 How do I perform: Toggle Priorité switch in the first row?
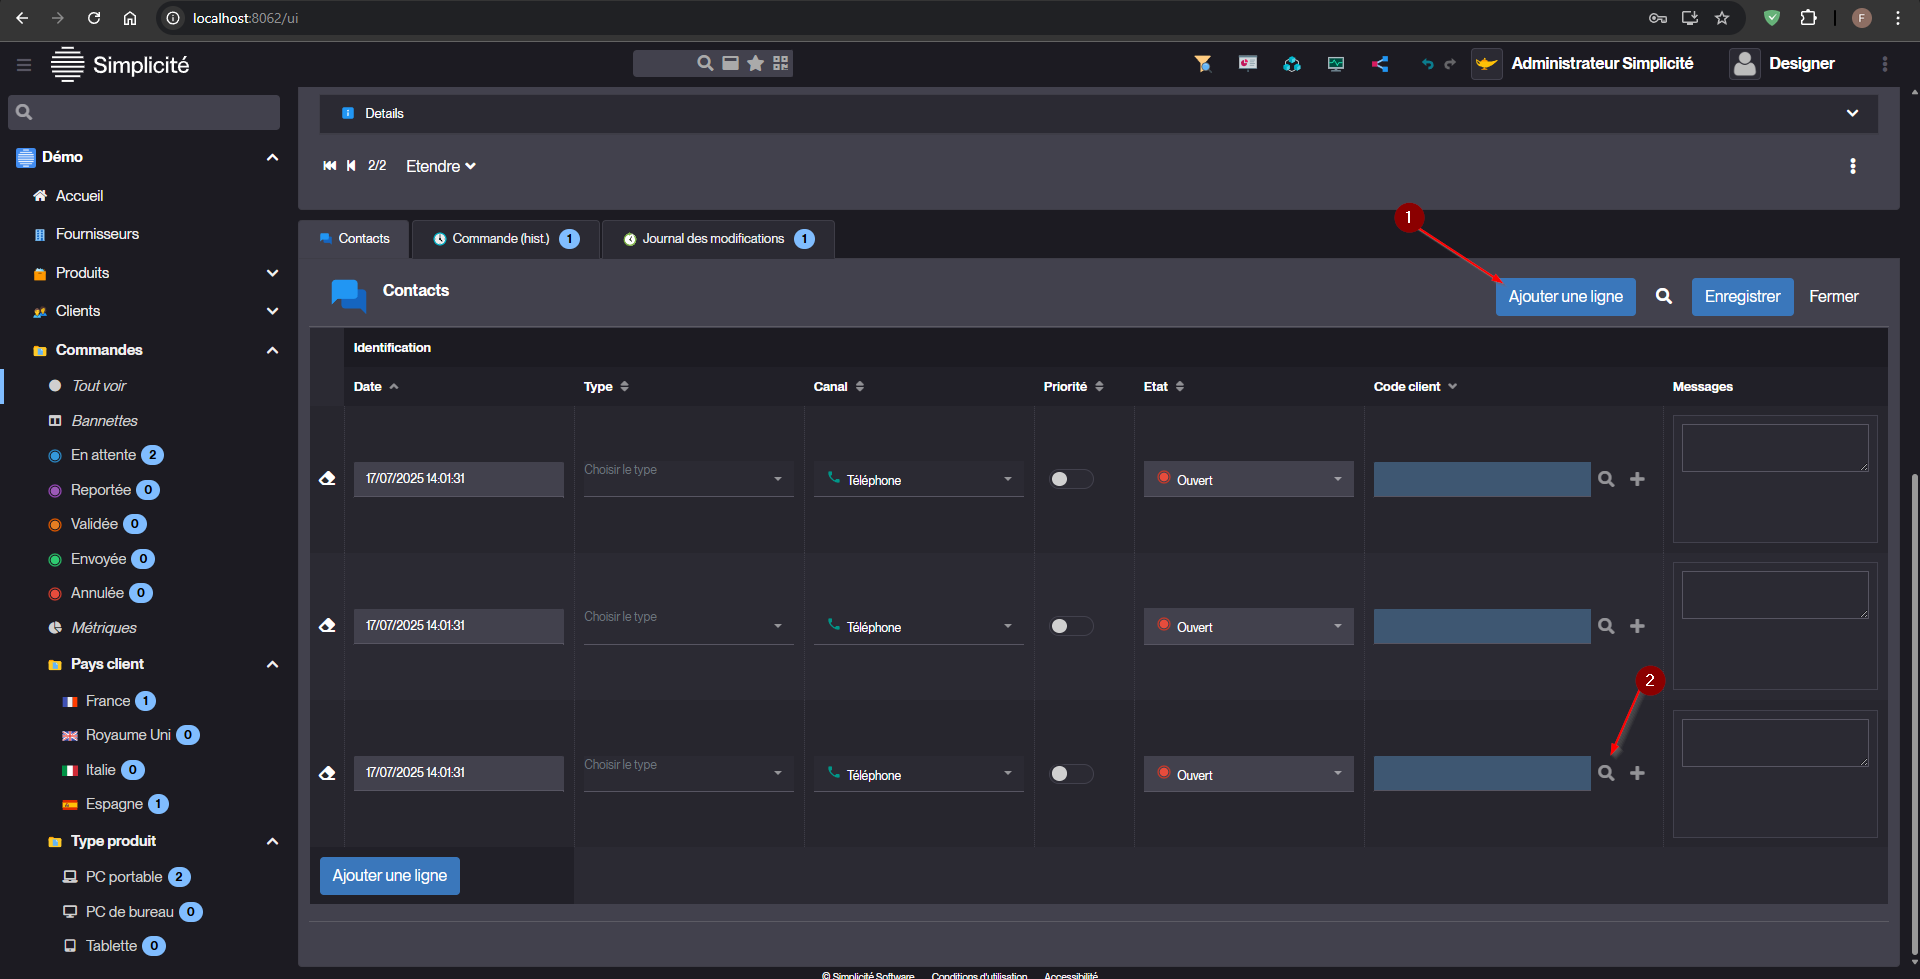tap(1070, 479)
